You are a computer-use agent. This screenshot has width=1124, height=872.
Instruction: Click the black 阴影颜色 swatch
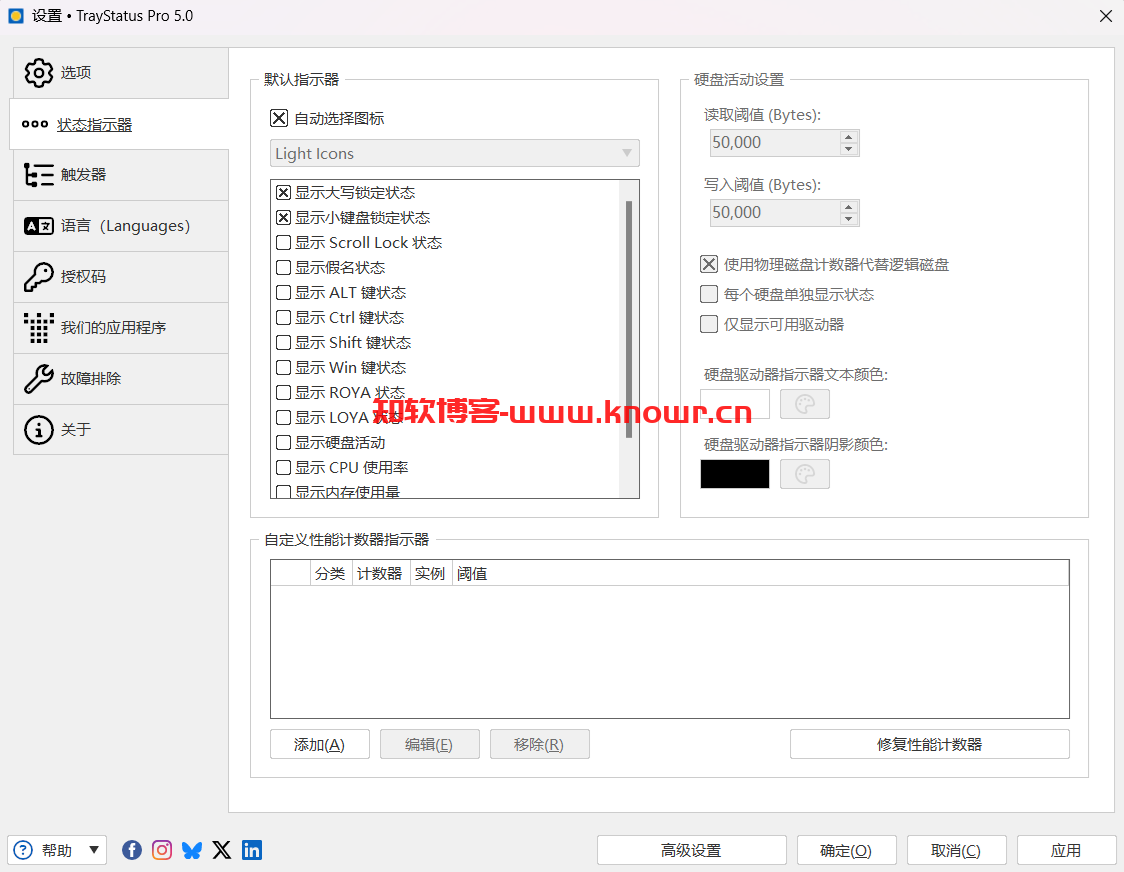coord(735,474)
